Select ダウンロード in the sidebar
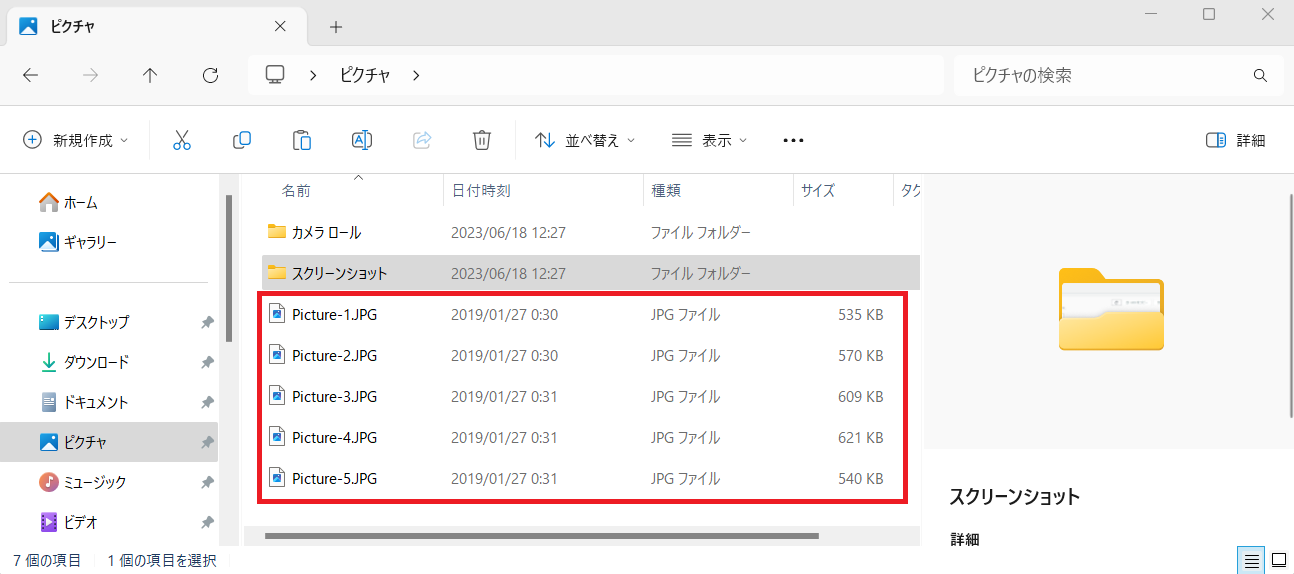This screenshot has width=1294, height=574. [x=96, y=362]
